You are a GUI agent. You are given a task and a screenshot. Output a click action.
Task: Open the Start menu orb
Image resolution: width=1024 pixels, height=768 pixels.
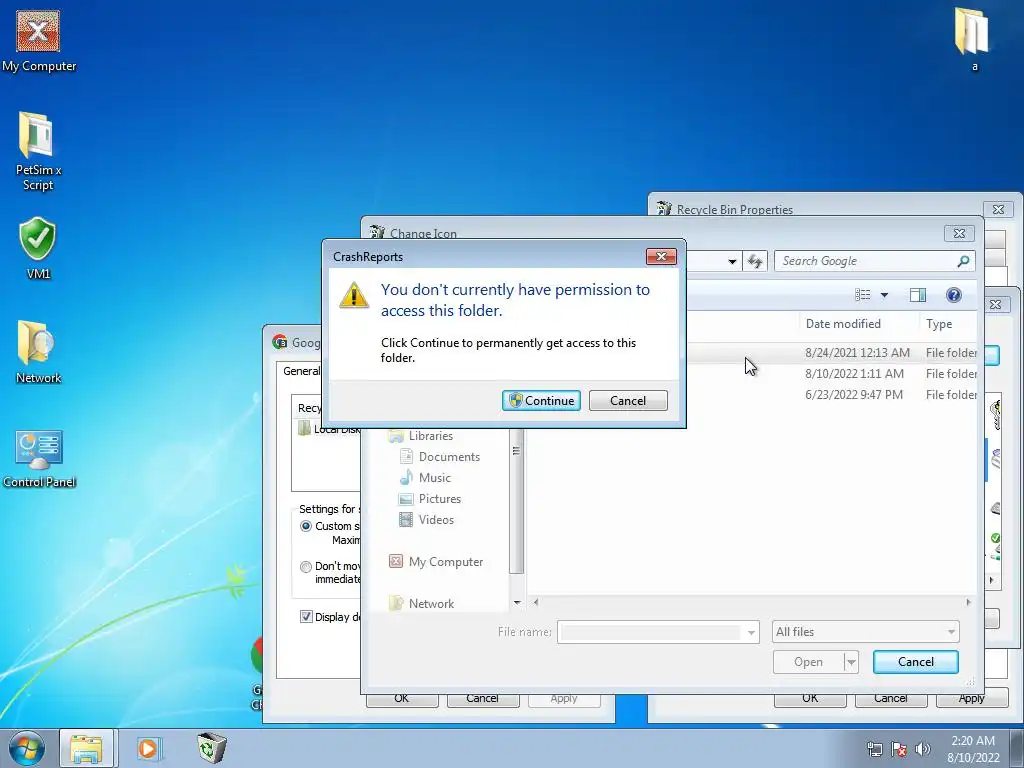point(26,748)
